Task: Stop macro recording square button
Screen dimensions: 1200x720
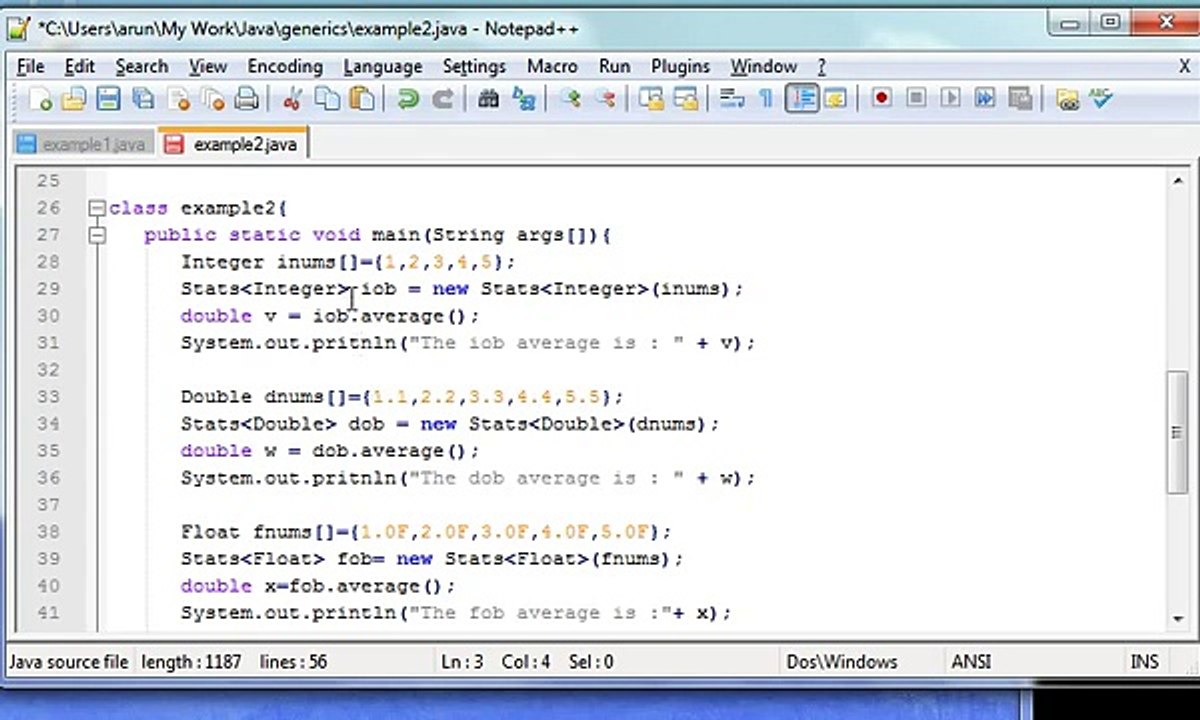Action: 916,99
